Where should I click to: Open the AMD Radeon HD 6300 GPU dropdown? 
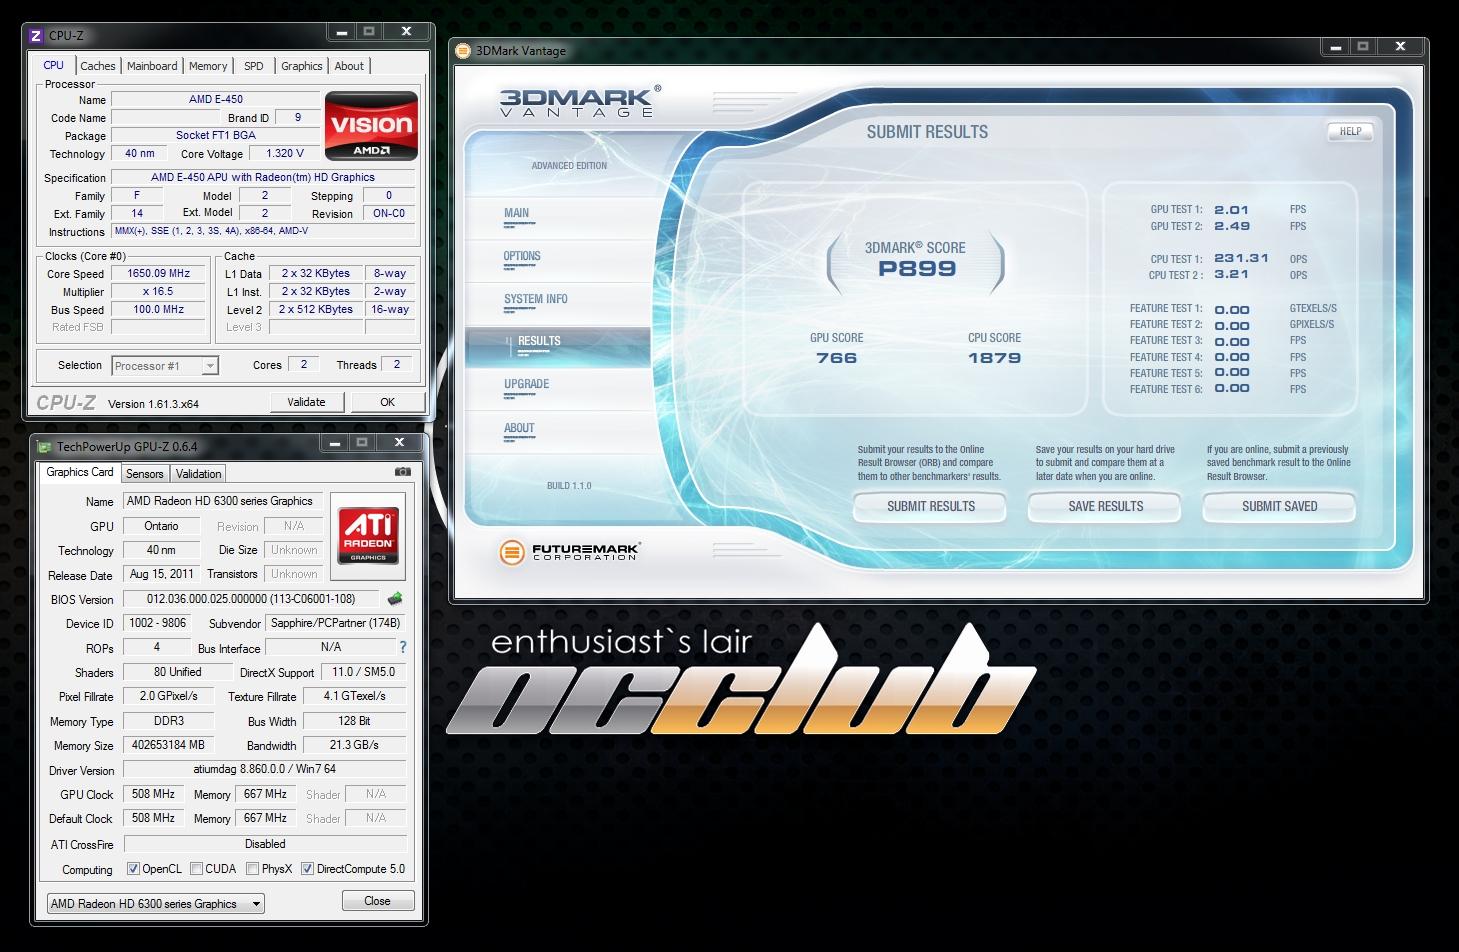[156, 904]
